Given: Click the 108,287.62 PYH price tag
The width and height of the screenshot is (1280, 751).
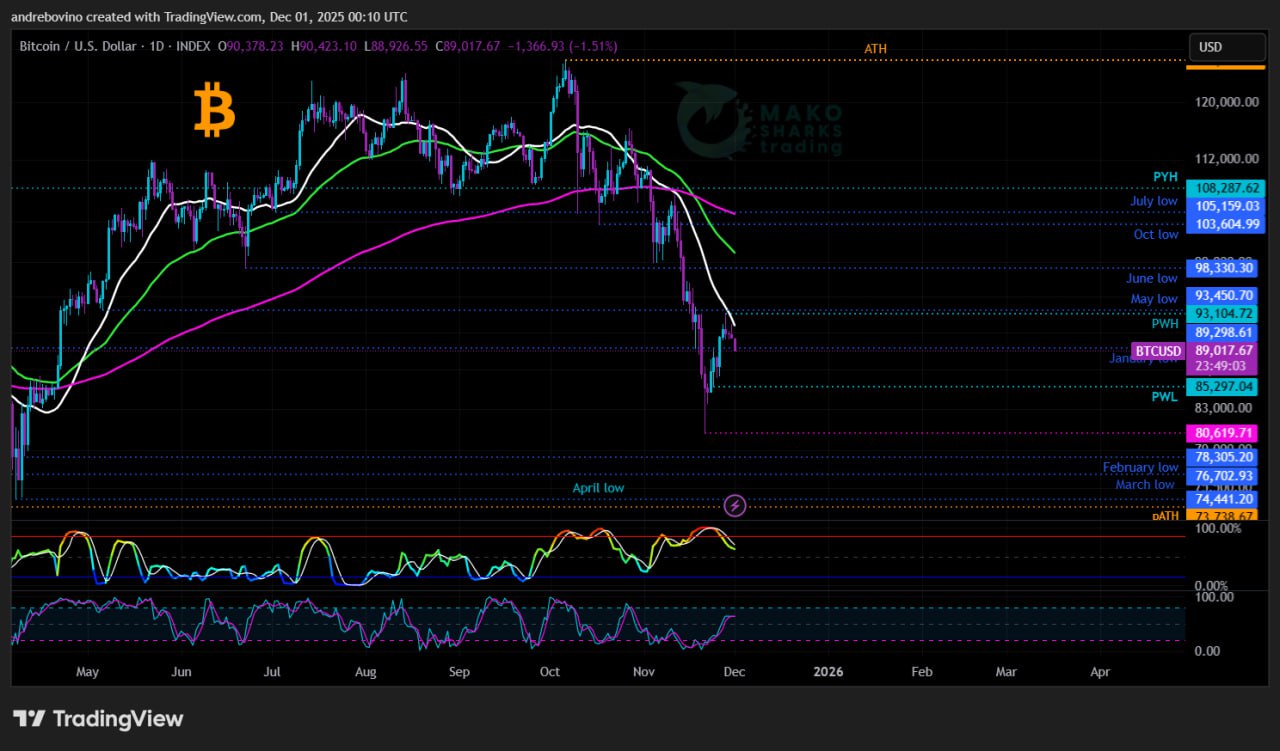Looking at the screenshot, I should tap(1224, 188).
